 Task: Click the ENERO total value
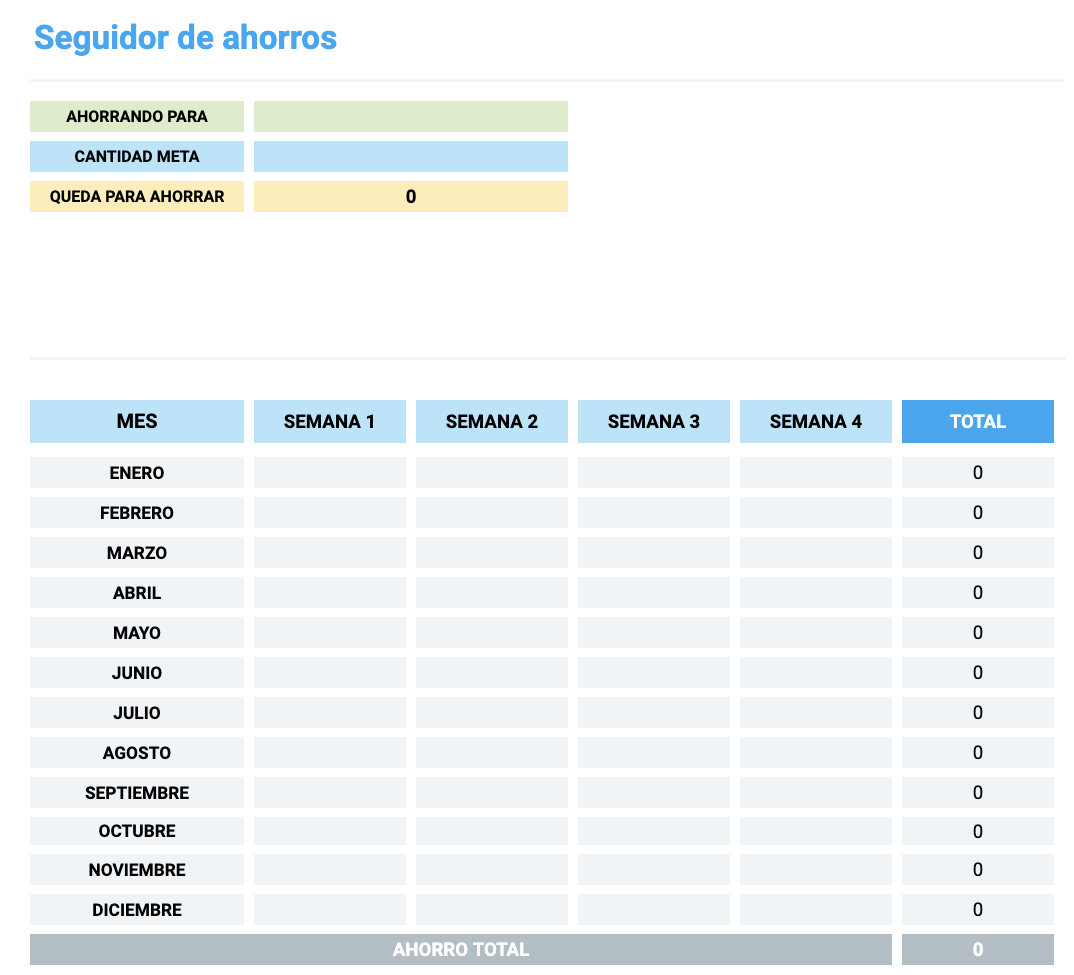[977, 473]
